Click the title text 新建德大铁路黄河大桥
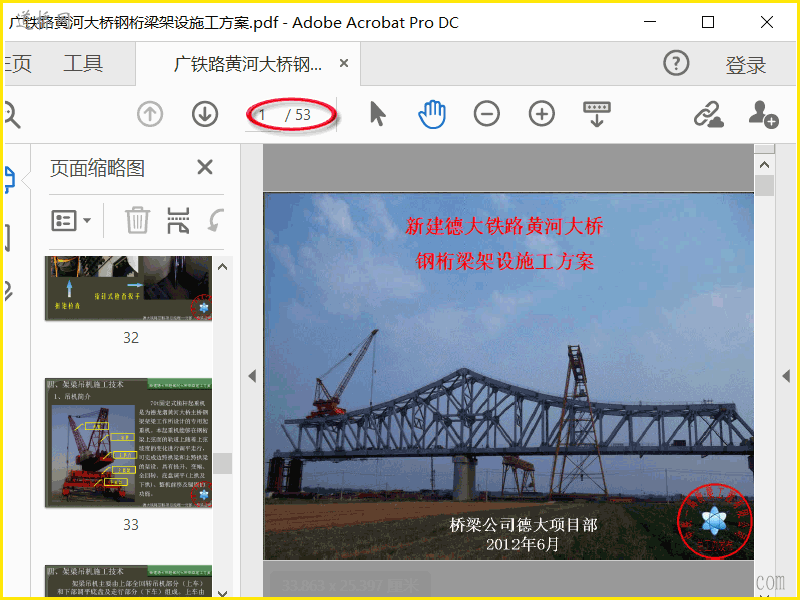Screen dimensions: 800x600 coord(504,226)
